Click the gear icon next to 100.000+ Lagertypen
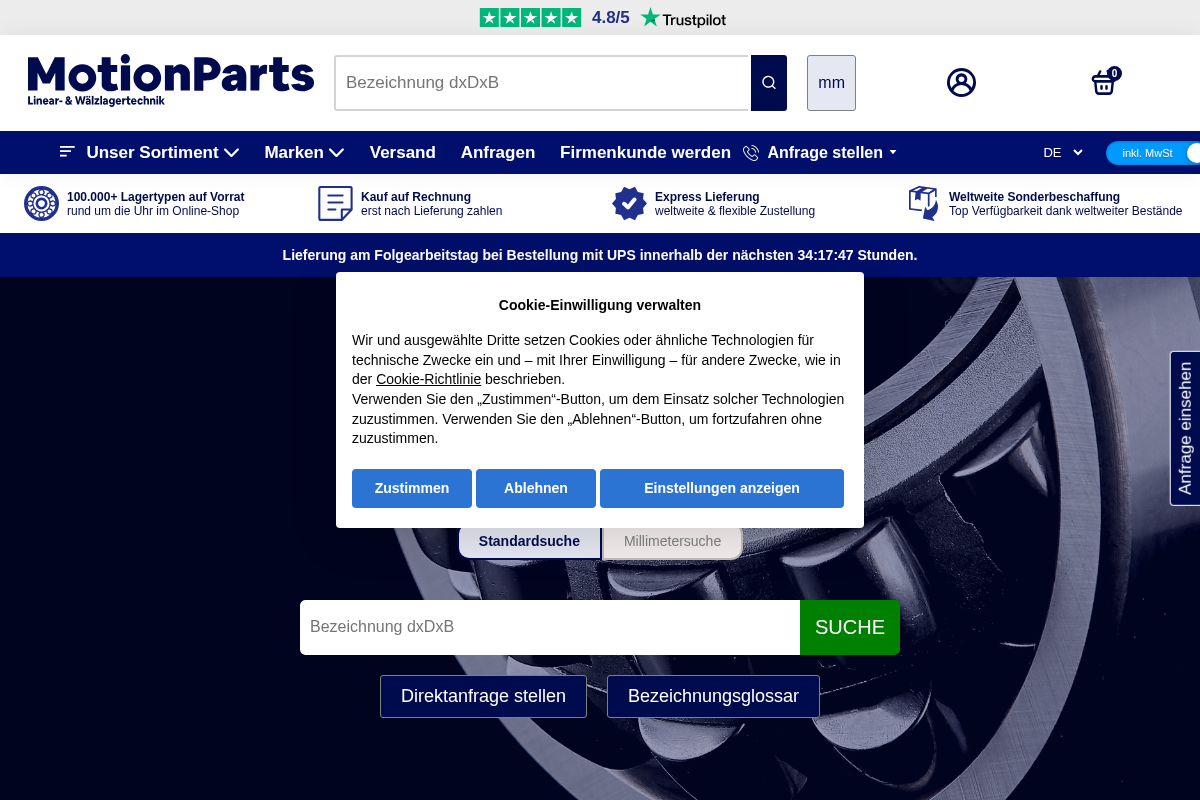The width and height of the screenshot is (1200, 800). click(x=41, y=203)
